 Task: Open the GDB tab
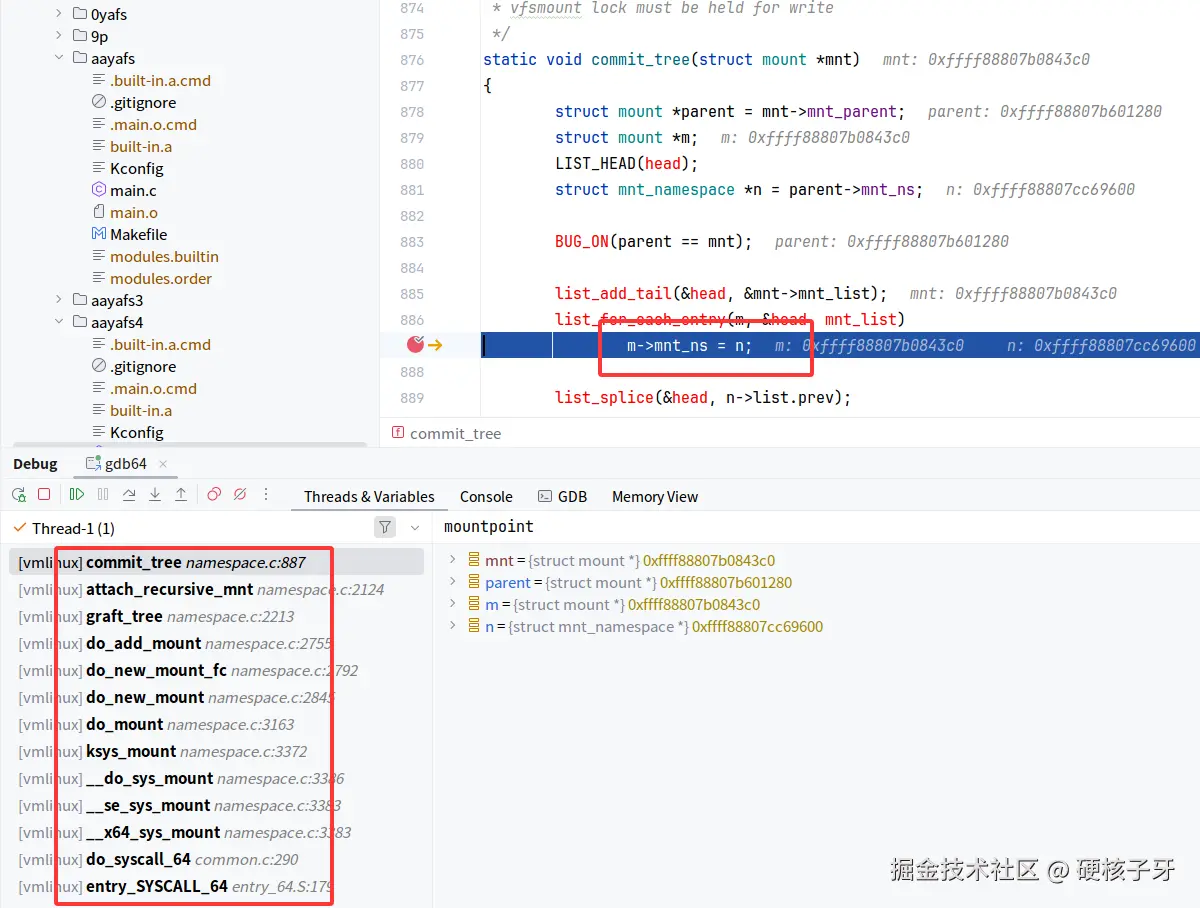coord(563,496)
